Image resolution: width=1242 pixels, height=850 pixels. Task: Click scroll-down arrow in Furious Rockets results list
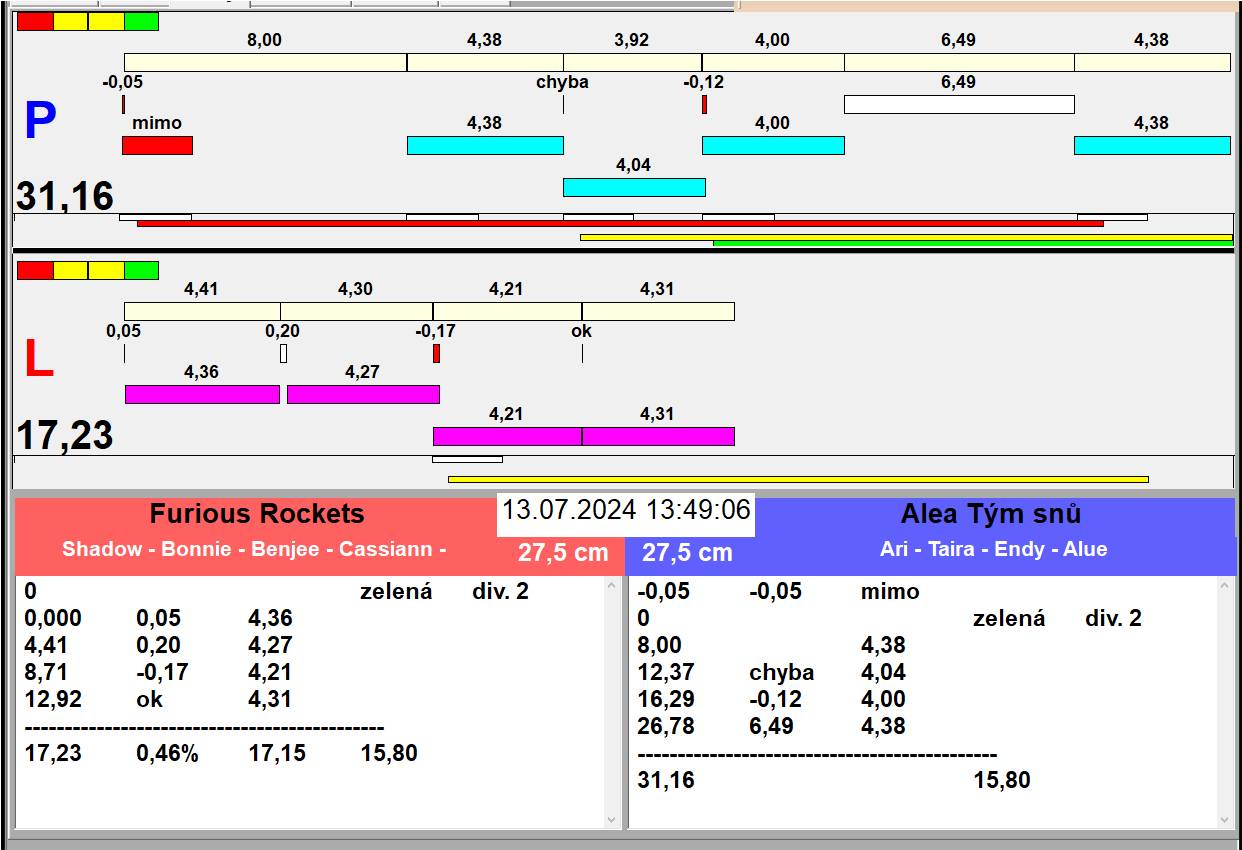(612, 820)
